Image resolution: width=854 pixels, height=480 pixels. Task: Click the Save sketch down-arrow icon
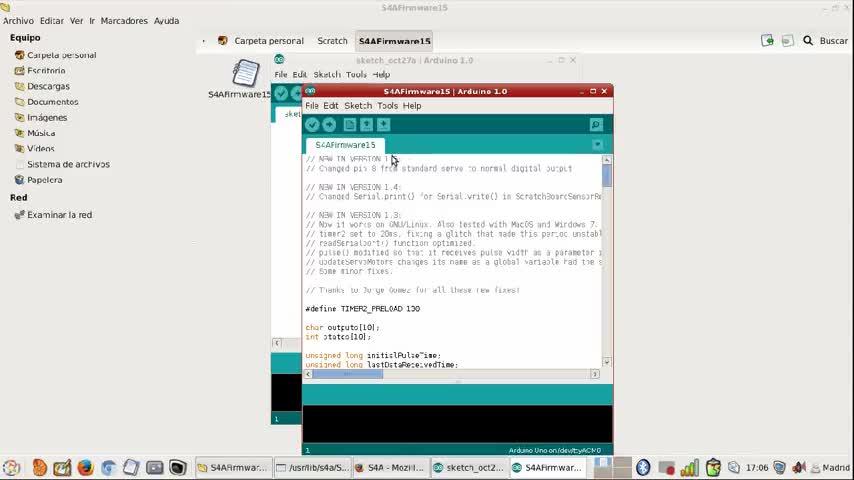383,125
